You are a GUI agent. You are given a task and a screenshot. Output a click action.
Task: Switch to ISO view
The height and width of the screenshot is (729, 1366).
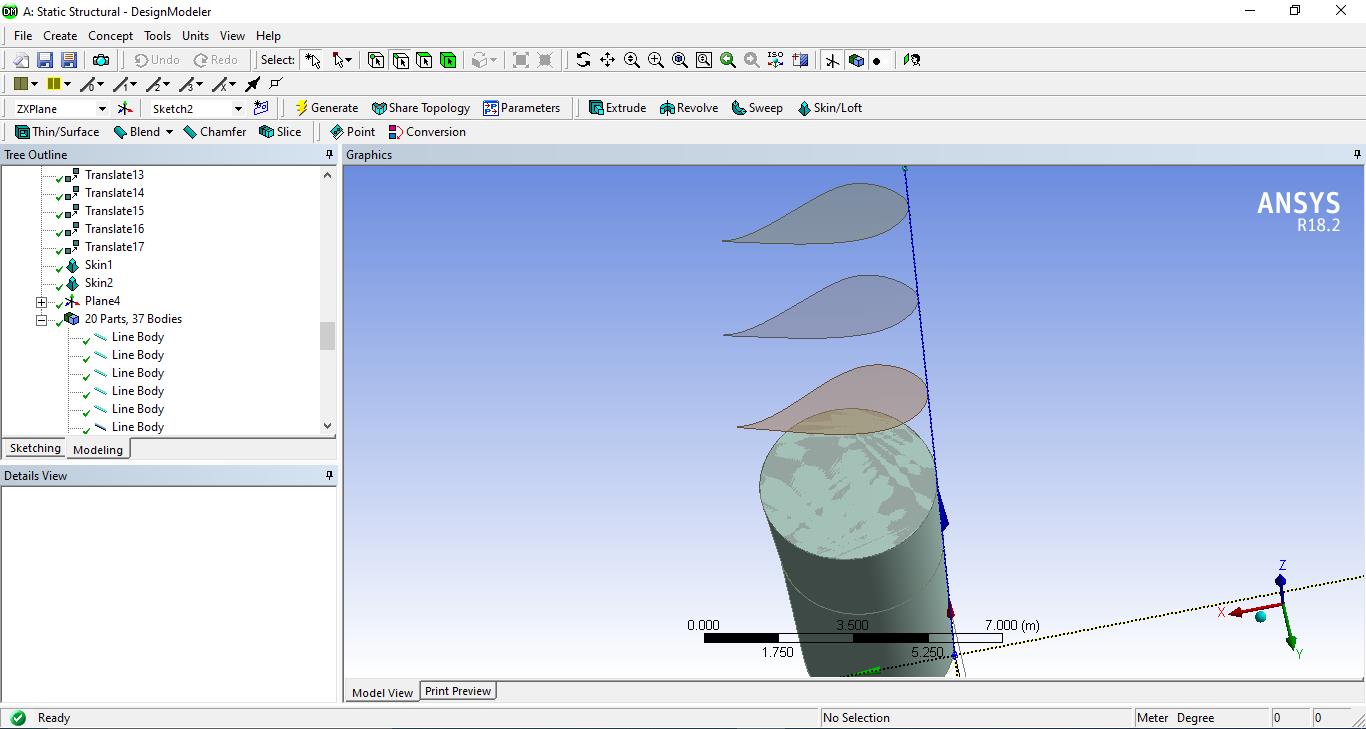776,60
